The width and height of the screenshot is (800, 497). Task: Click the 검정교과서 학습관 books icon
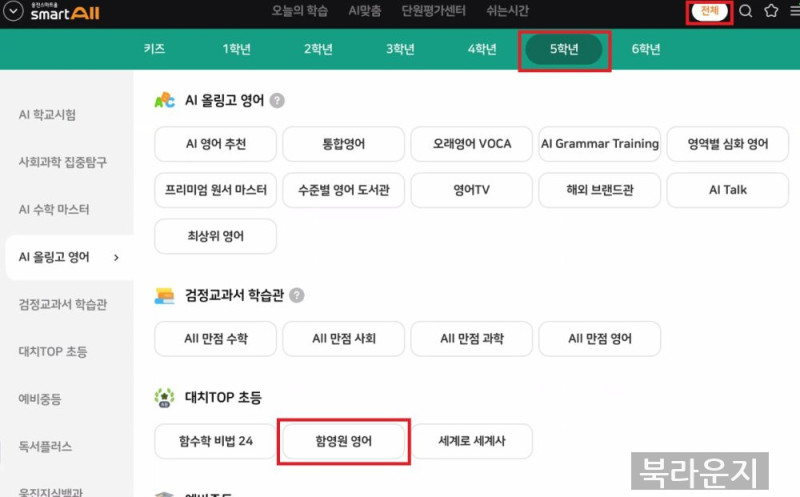coord(165,296)
